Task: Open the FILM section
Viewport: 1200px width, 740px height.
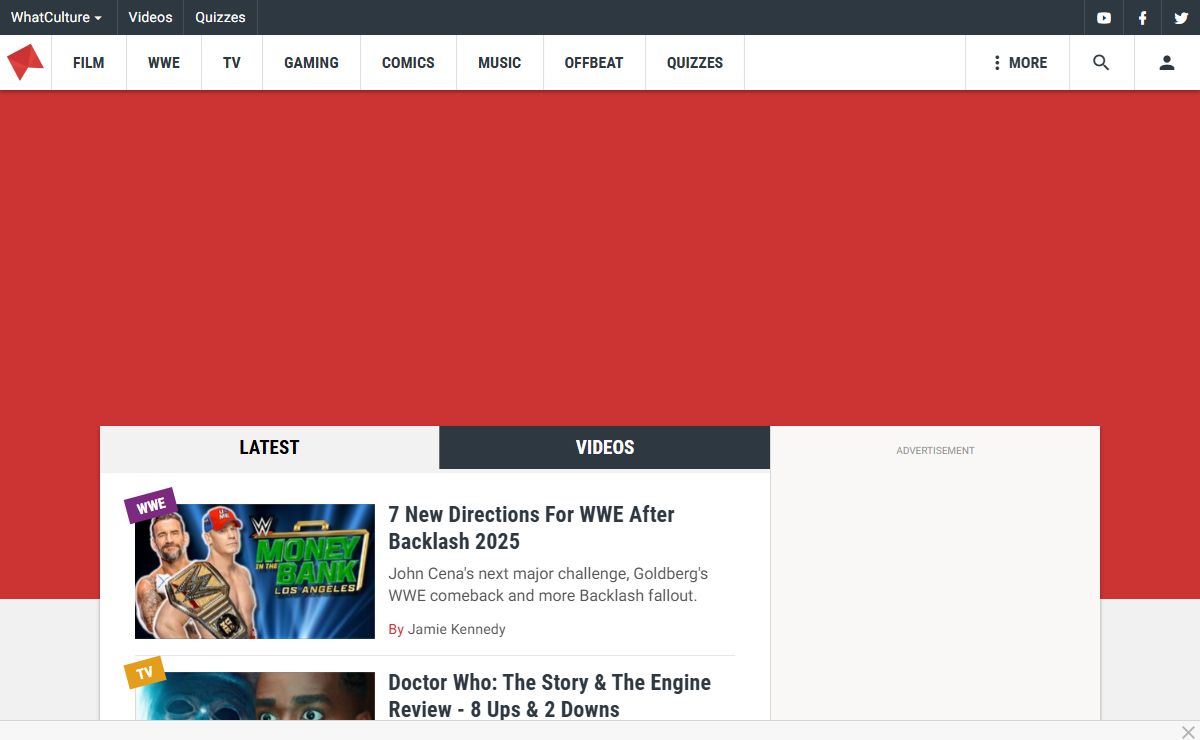Action: pyautogui.click(x=89, y=62)
